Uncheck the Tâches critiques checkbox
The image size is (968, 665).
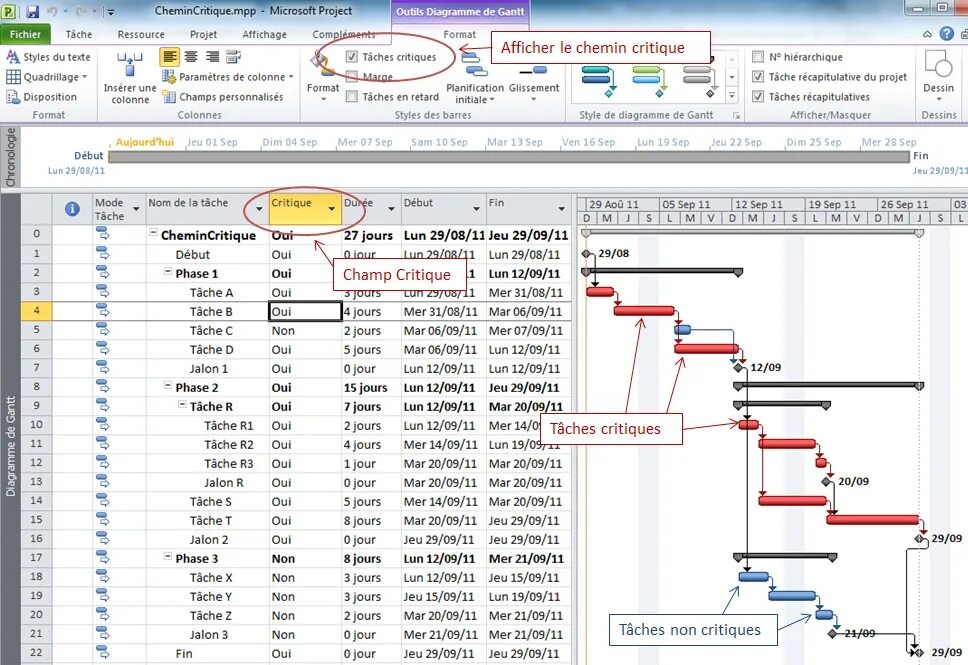352,57
